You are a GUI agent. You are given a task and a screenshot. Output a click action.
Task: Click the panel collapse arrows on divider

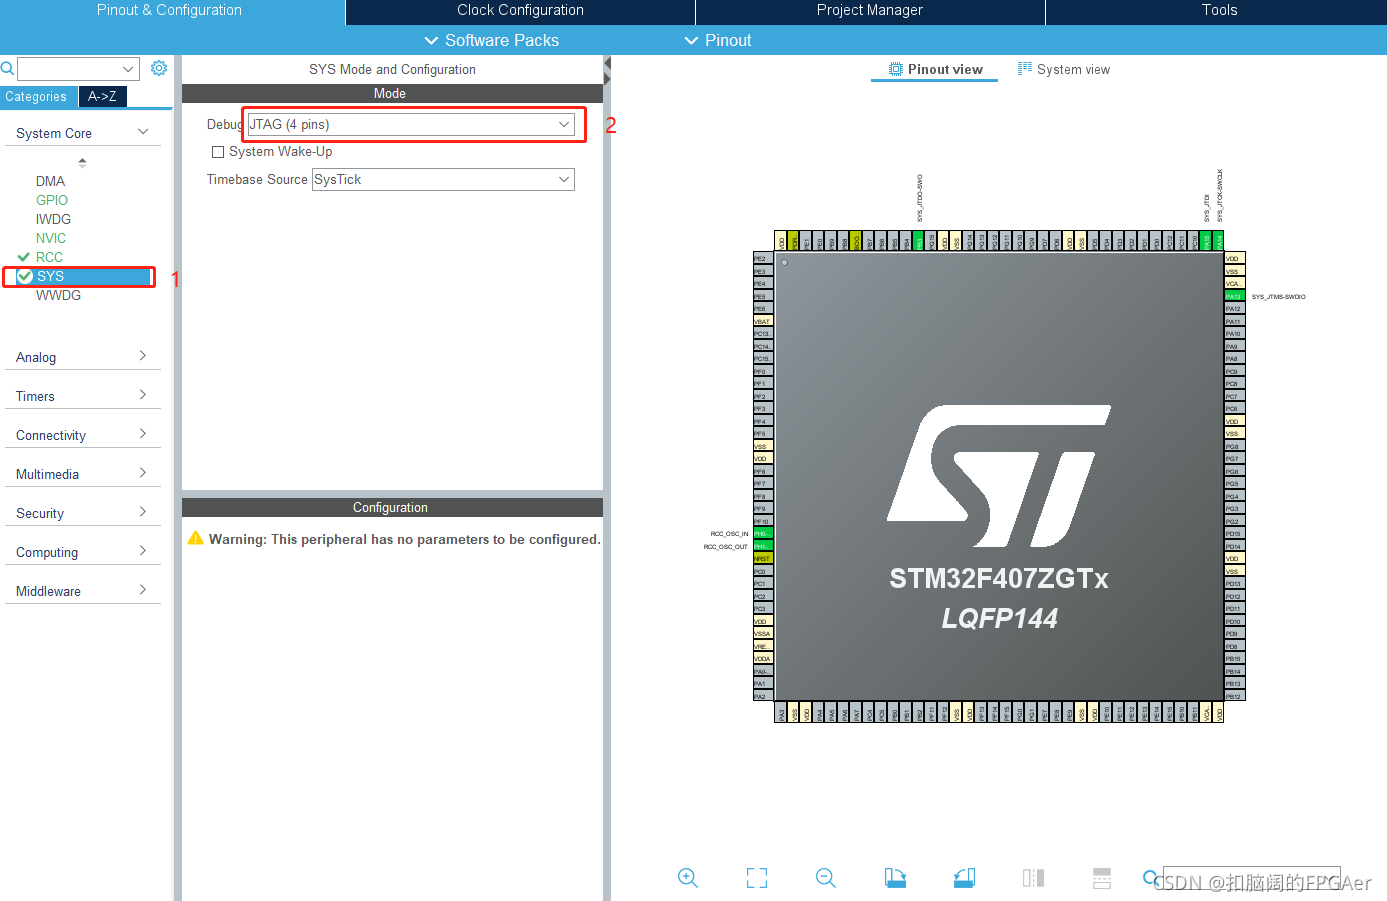coord(607,71)
